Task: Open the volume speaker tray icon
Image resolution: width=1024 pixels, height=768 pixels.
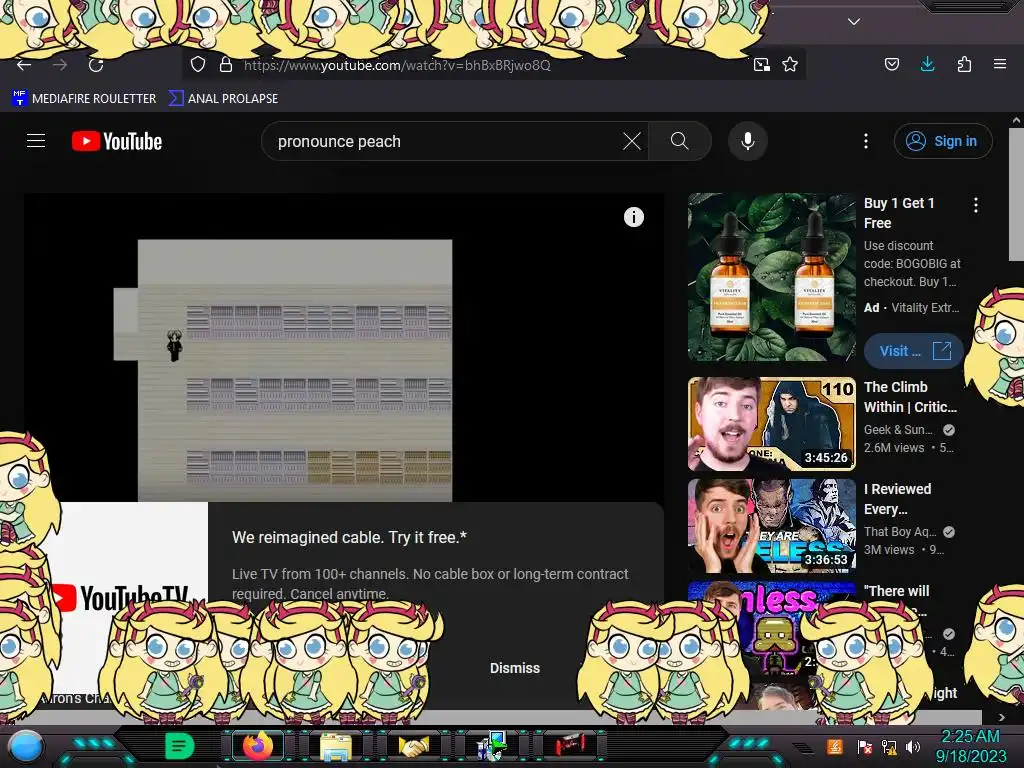Action: pyautogui.click(x=913, y=746)
